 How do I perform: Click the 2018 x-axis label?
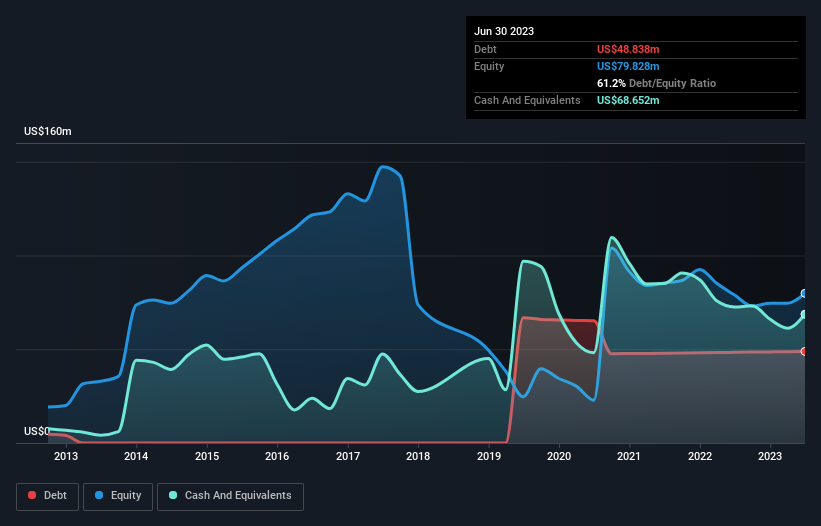pos(418,456)
